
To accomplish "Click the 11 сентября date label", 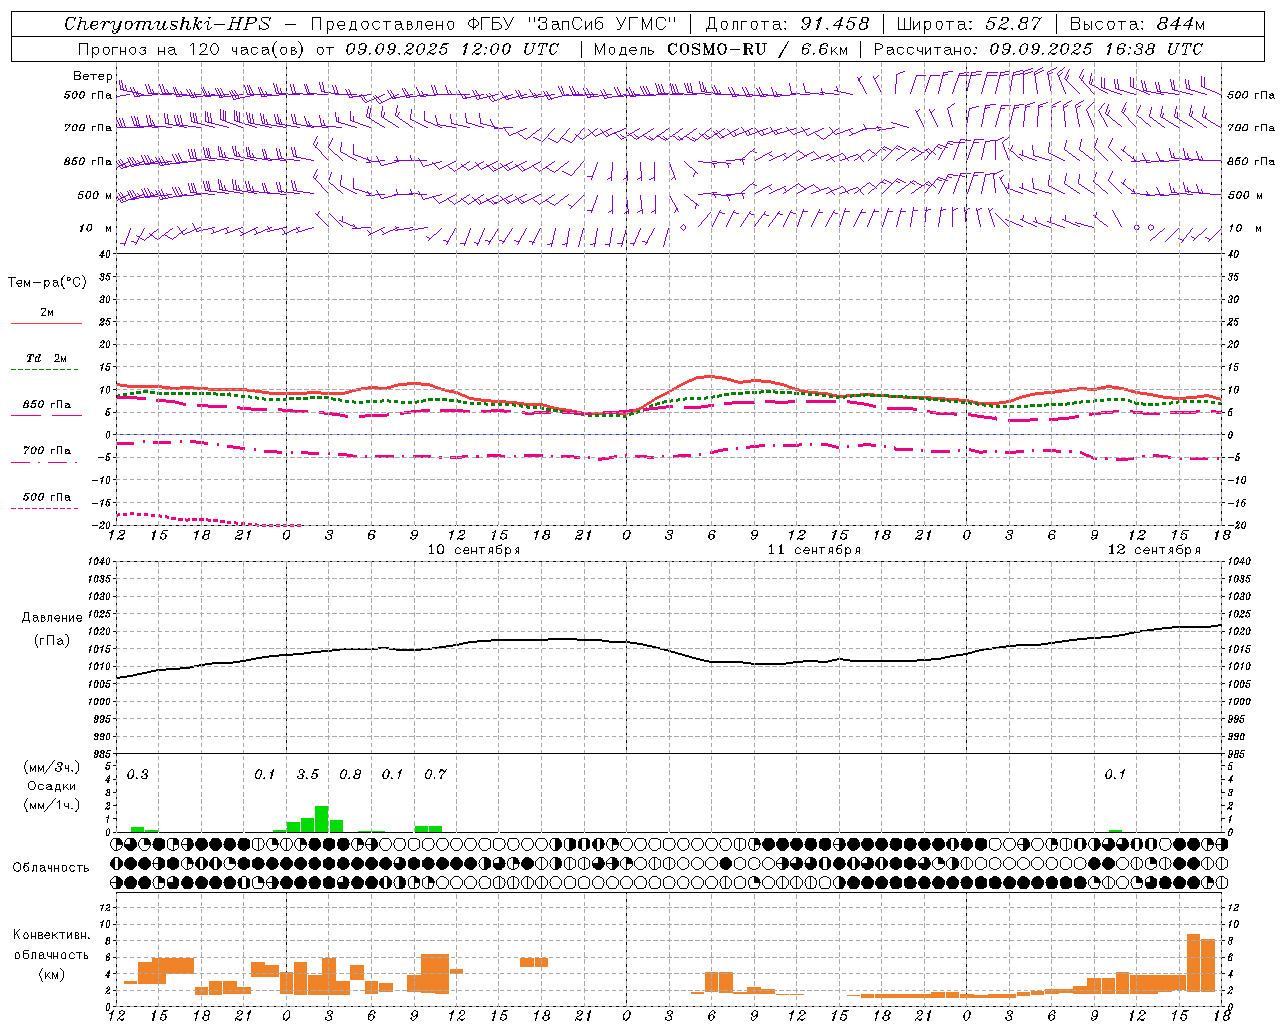I will [x=814, y=550].
